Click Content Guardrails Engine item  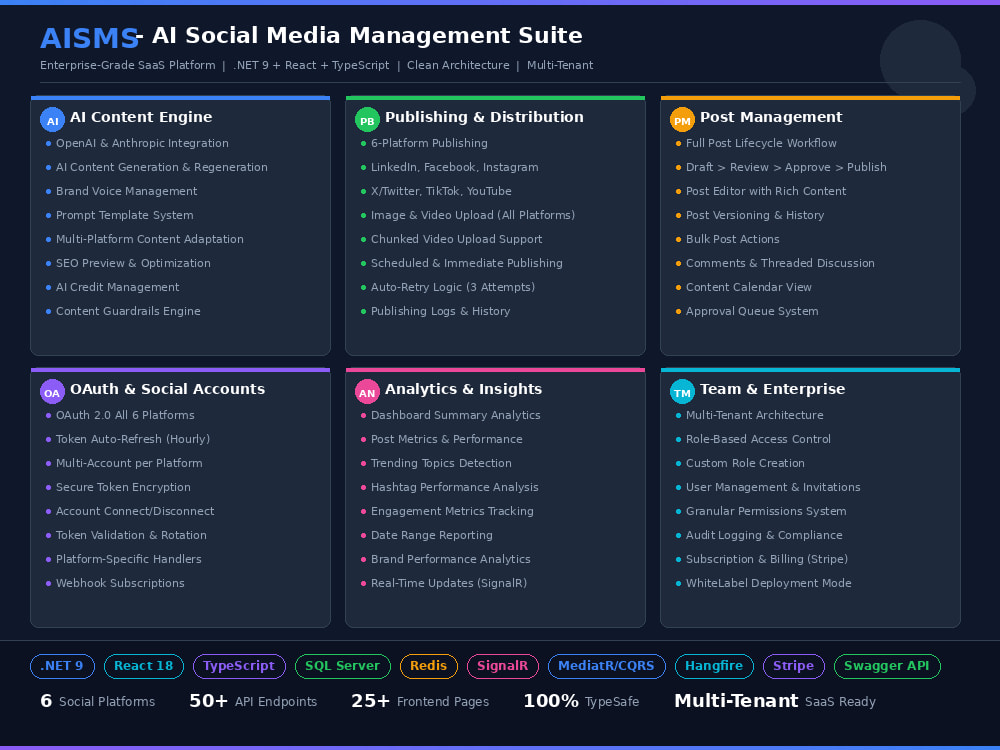tap(128, 311)
